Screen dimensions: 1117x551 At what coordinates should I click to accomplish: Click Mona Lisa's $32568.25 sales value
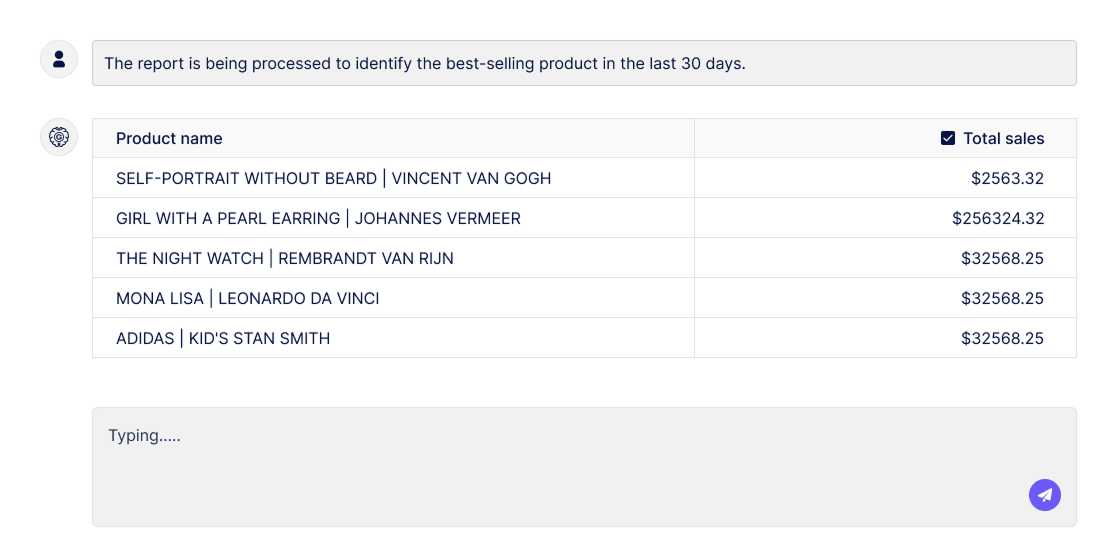point(1002,298)
